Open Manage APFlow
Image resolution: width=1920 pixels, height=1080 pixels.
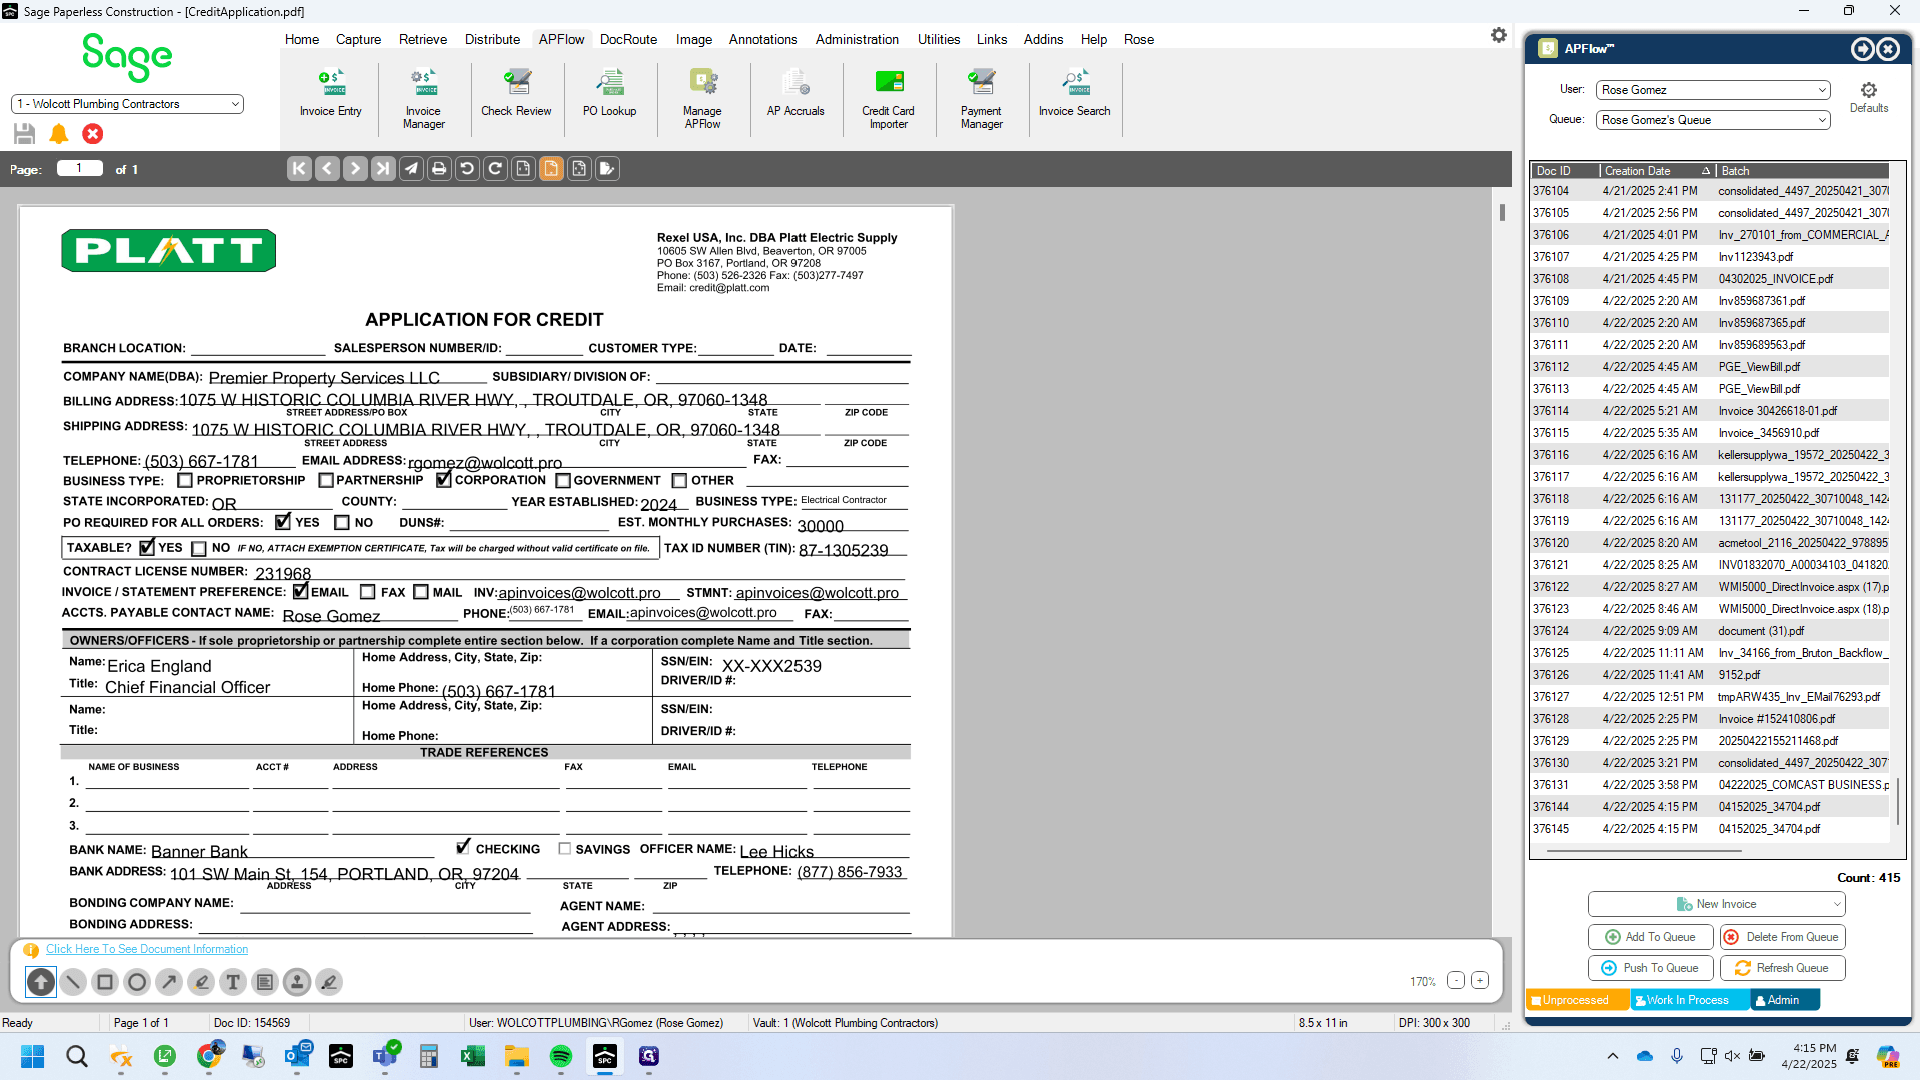pyautogui.click(x=703, y=99)
